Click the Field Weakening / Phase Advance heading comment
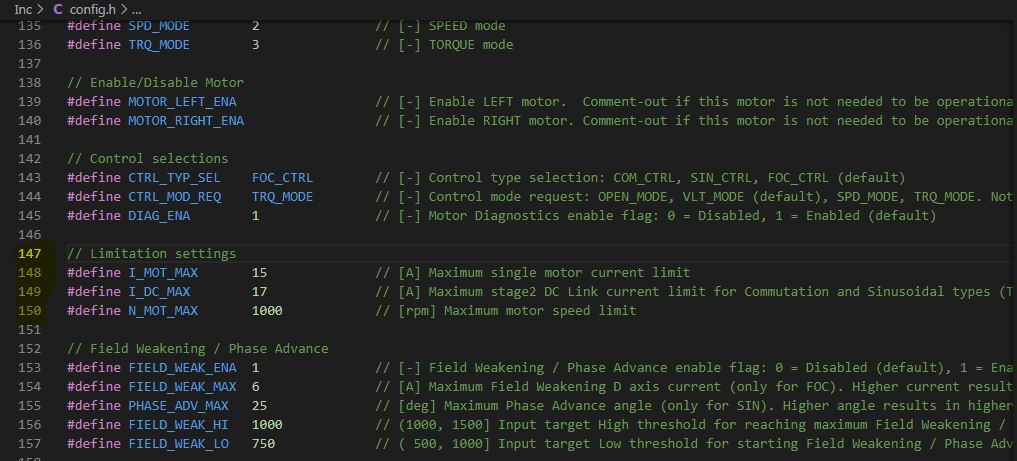 click(x=197, y=349)
